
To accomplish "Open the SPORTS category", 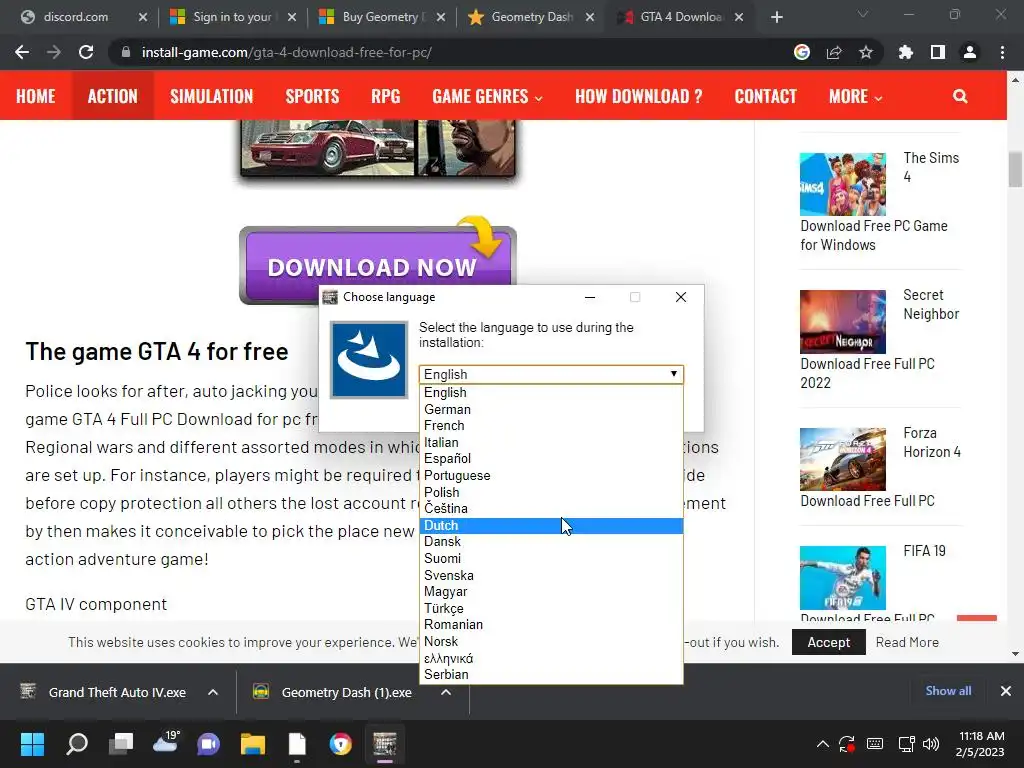I will point(312,97).
